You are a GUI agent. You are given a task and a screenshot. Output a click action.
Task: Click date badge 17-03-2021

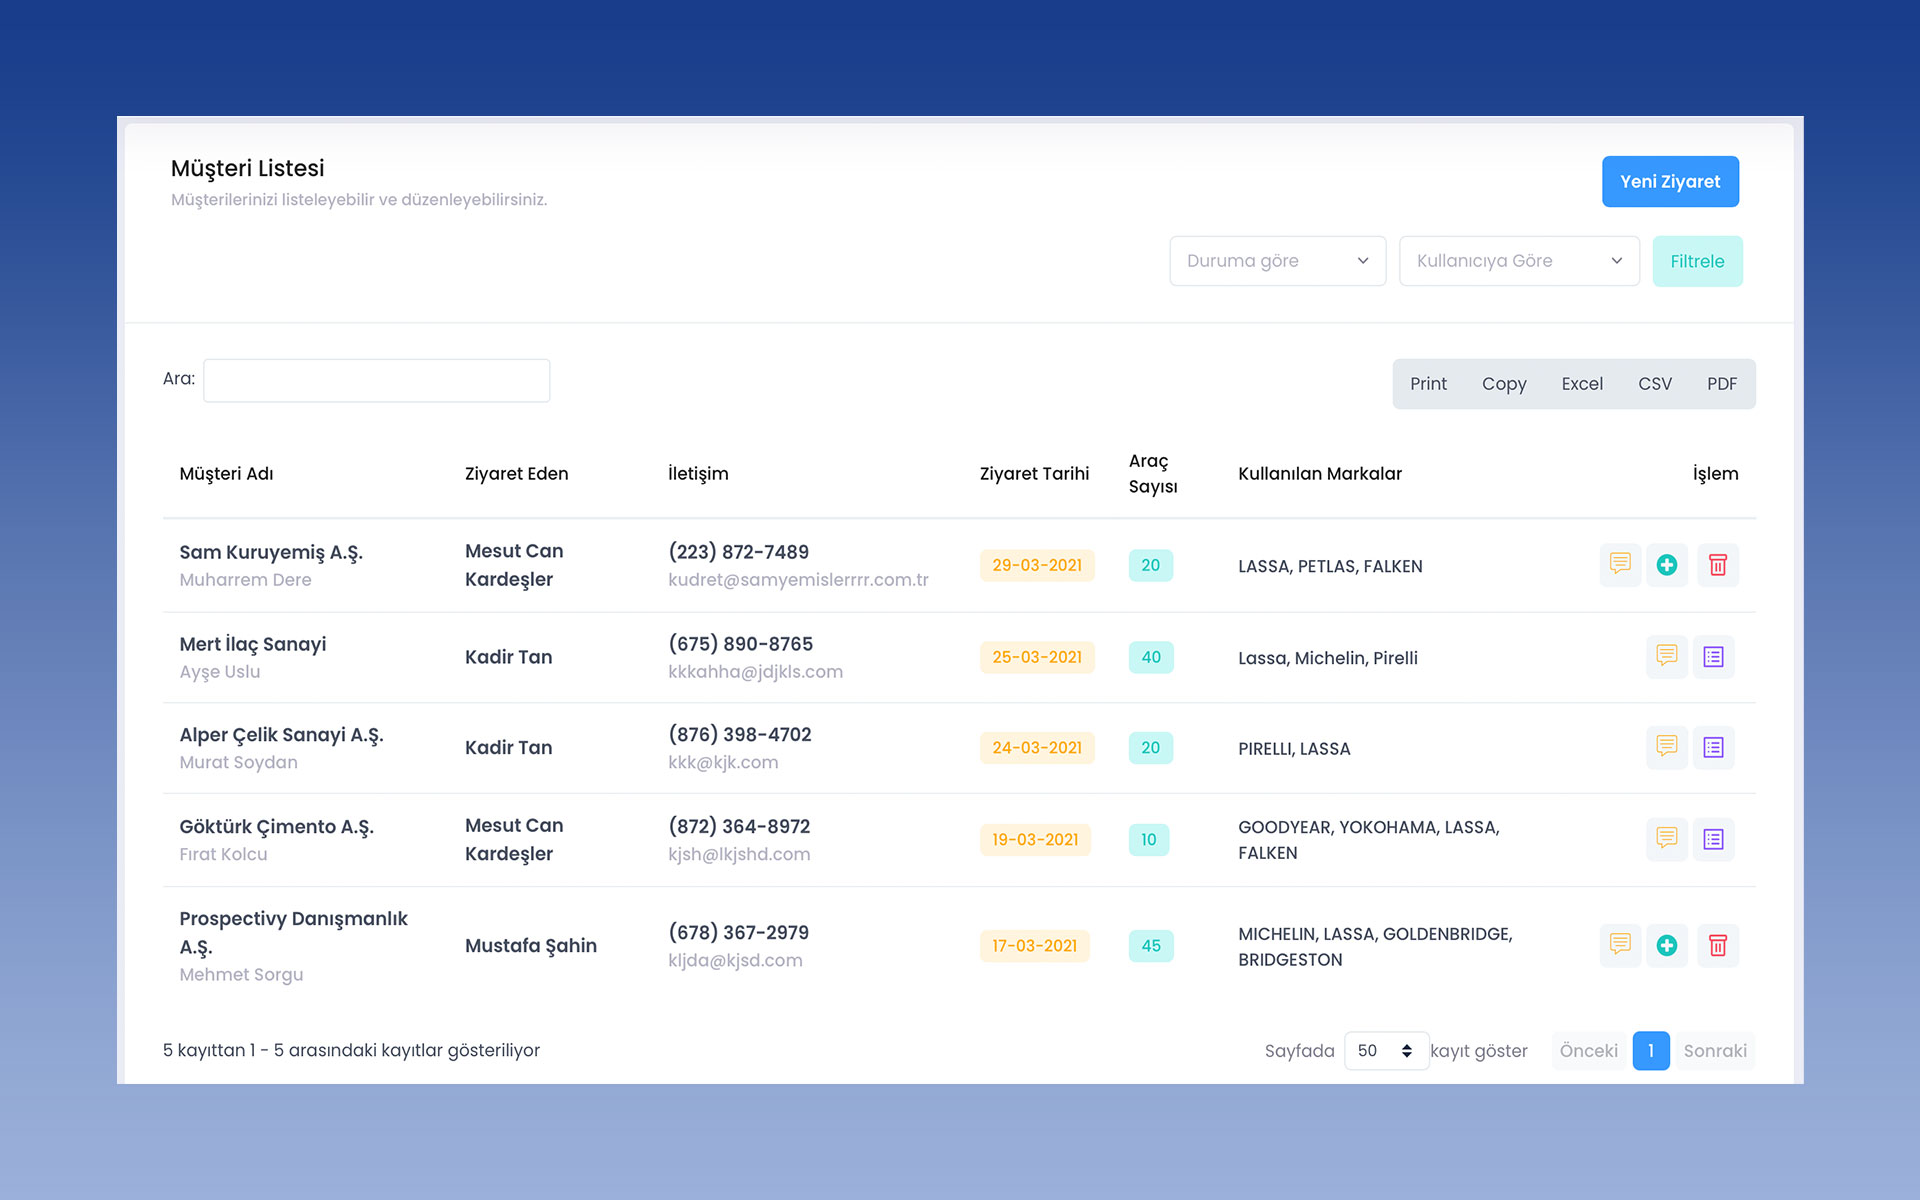coord(1034,945)
